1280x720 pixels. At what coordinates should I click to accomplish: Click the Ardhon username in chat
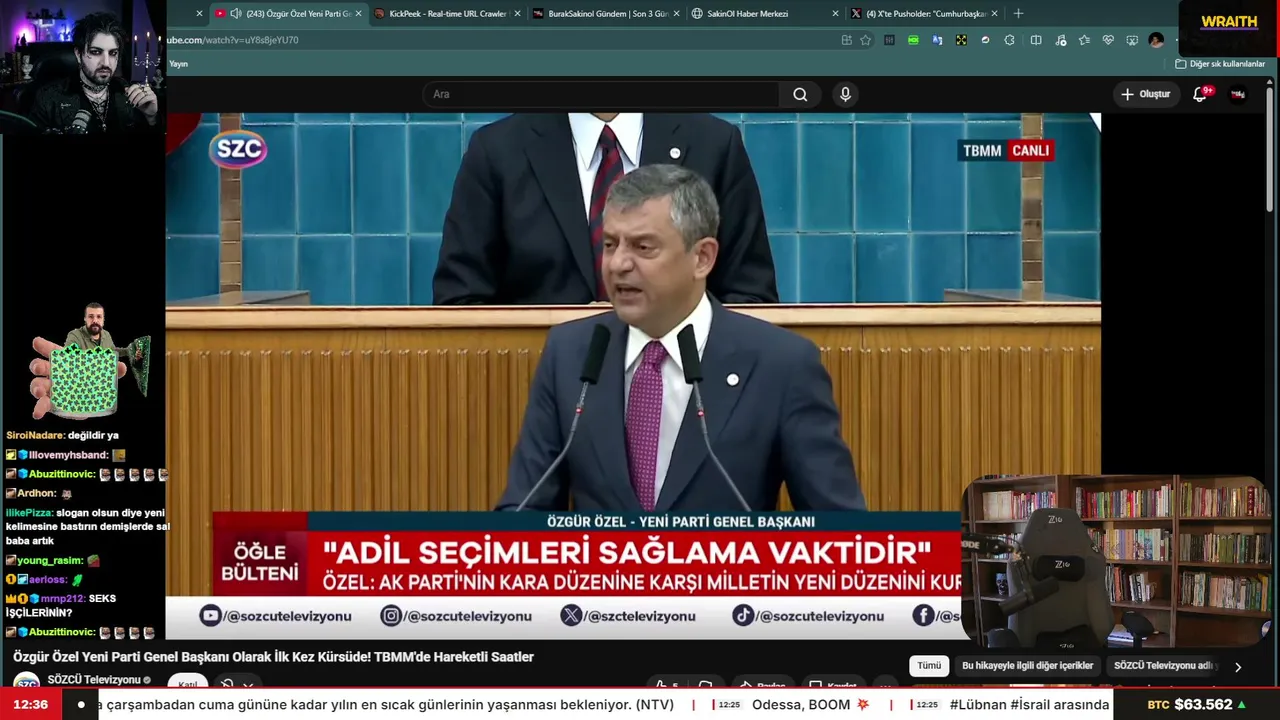(x=36, y=494)
